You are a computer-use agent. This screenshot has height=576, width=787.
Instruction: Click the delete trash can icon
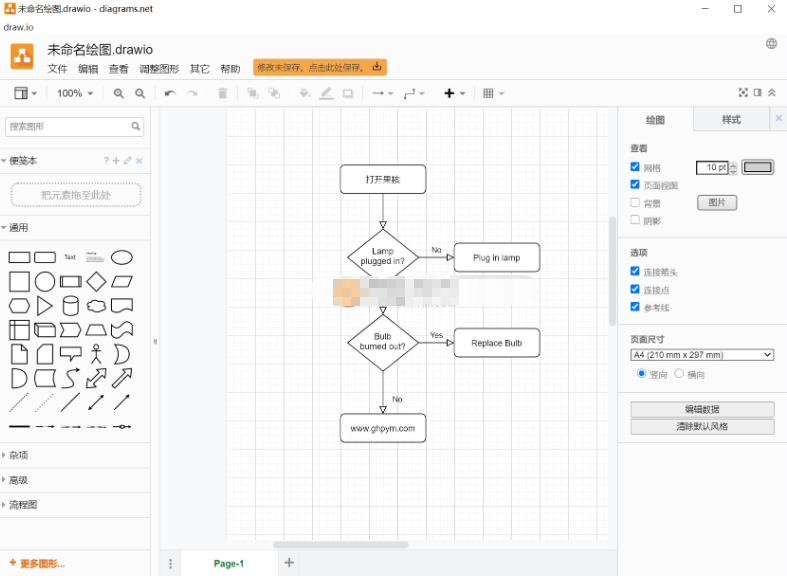(223, 93)
